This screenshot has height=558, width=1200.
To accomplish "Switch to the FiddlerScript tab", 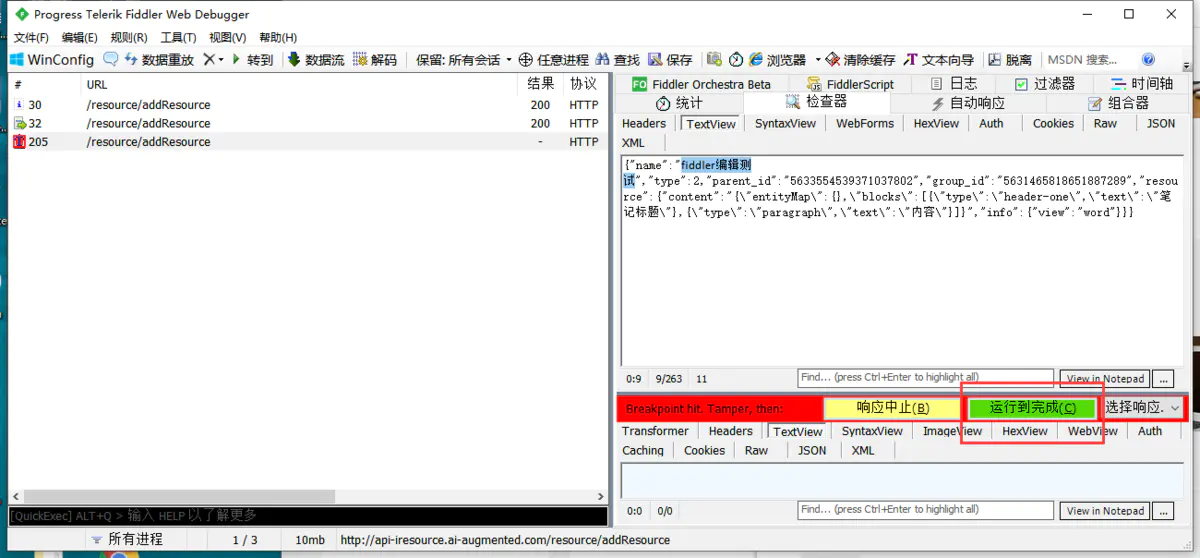I will point(851,84).
